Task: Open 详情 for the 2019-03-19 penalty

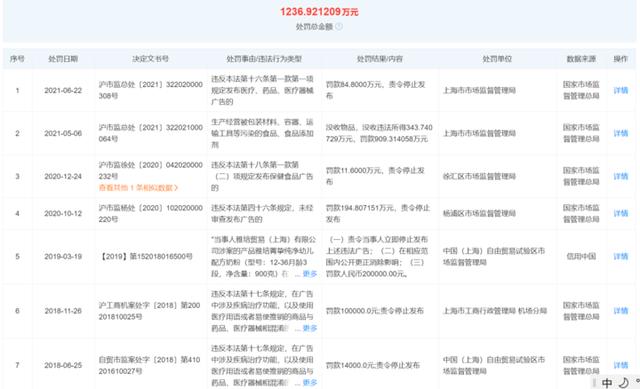Action: point(620,256)
